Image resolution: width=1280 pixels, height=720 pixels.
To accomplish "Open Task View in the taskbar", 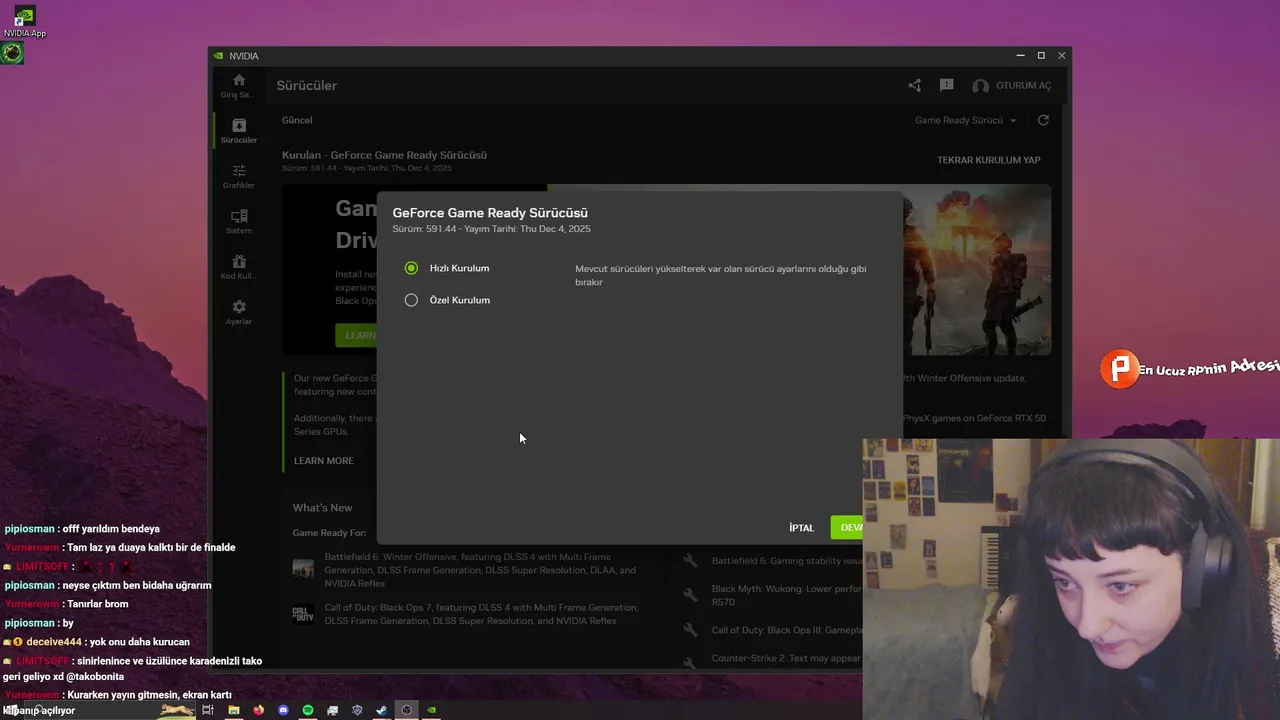I will point(208,710).
